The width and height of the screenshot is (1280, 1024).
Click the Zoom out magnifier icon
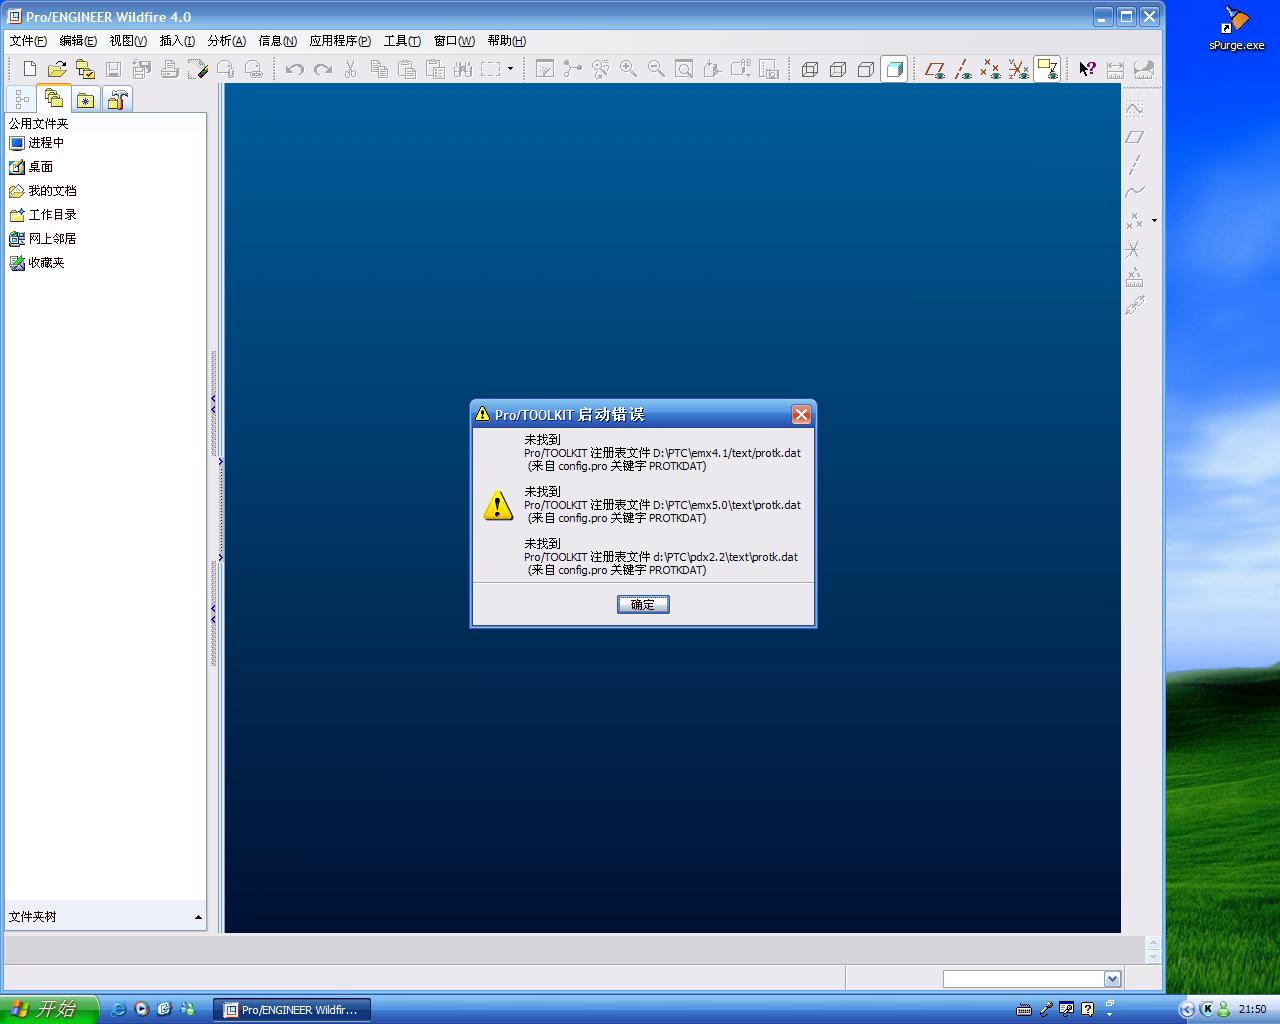(656, 69)
